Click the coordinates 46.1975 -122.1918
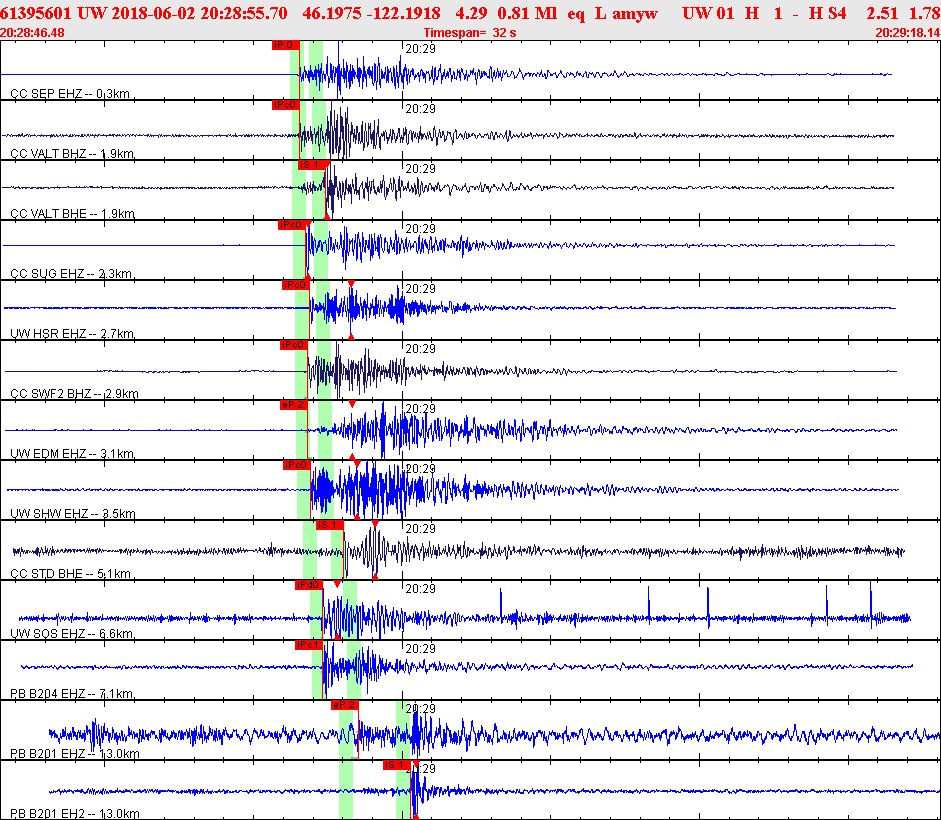 pos(371,13)
